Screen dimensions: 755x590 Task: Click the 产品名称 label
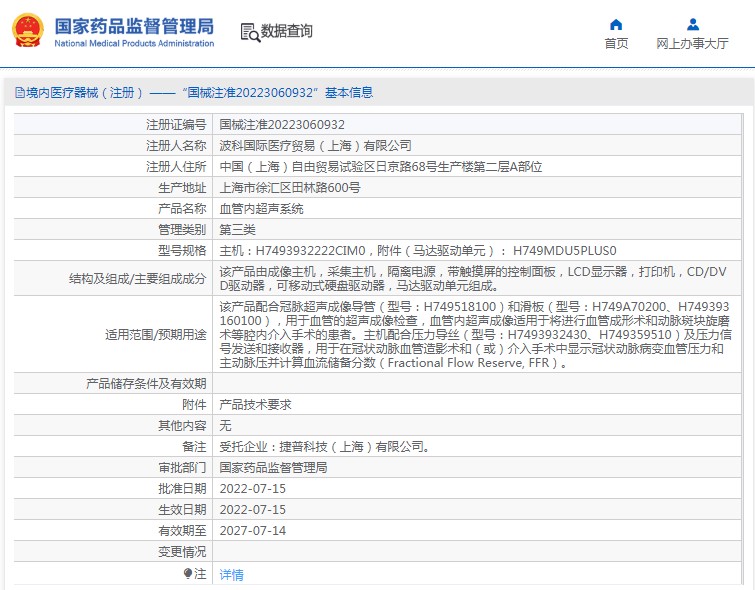(x=182, y=209)
